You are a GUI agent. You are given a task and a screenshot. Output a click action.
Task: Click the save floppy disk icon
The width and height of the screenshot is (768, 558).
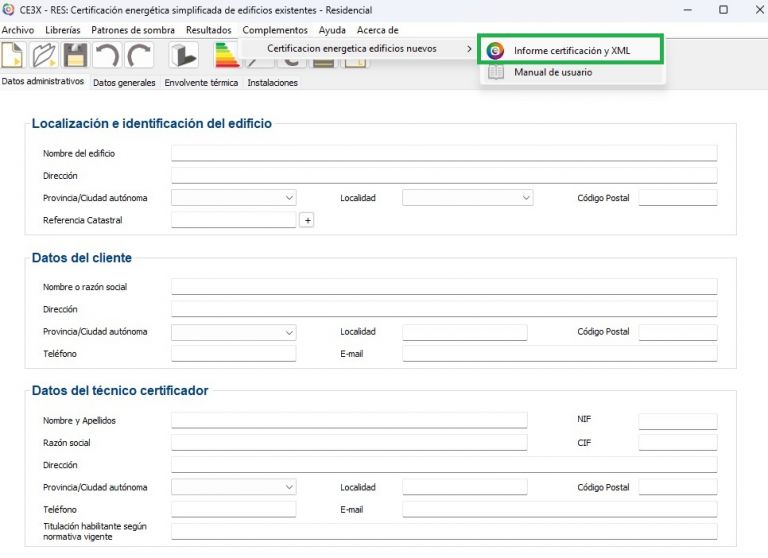pos(76,55)
